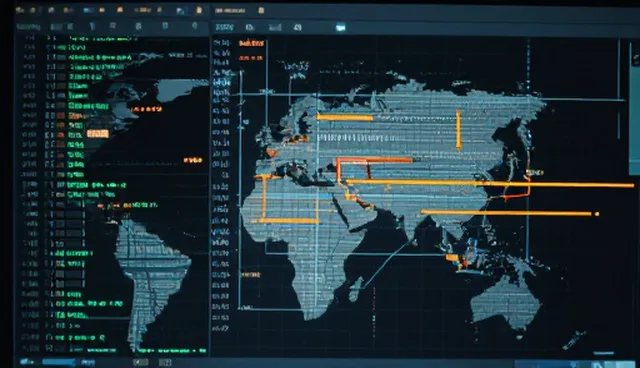Viewport: 640px width, 368px height.
Task: Open the bar chart icon in map toolbar
Action: (275, 27)
